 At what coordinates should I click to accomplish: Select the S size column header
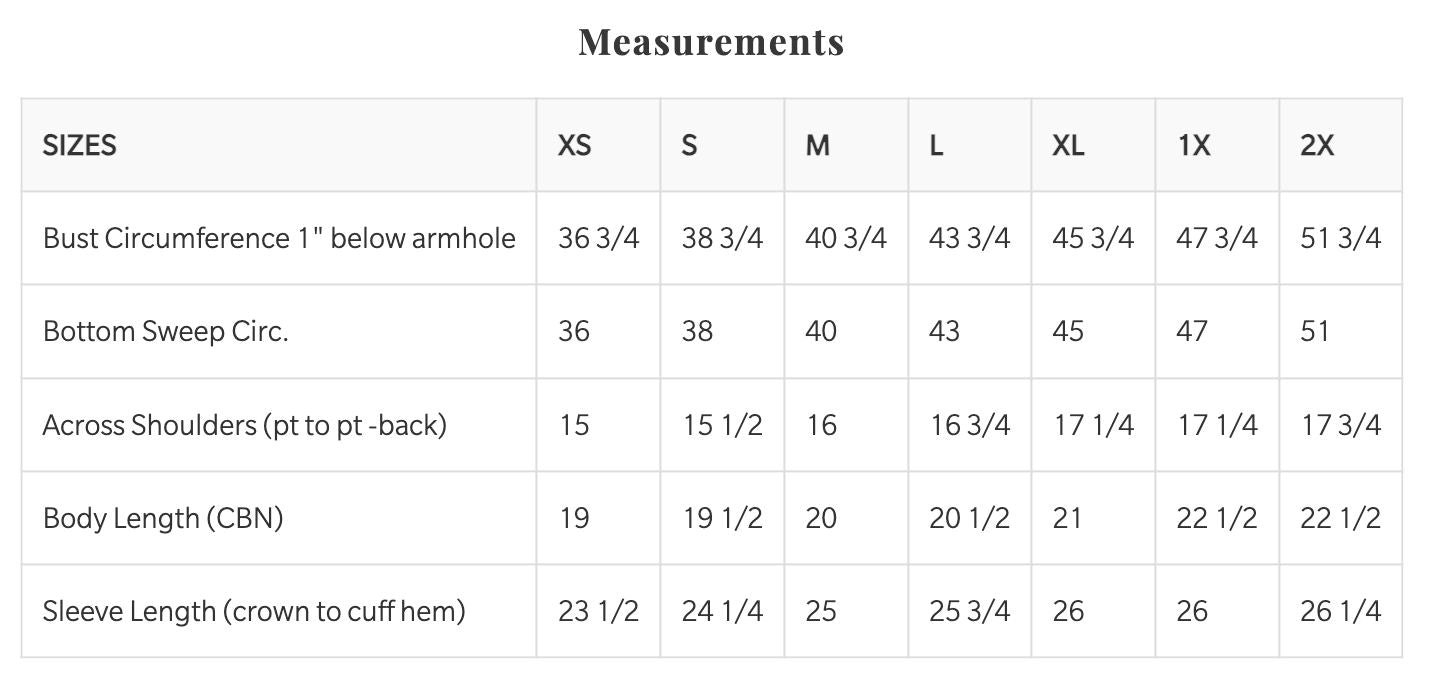[689, 146]
